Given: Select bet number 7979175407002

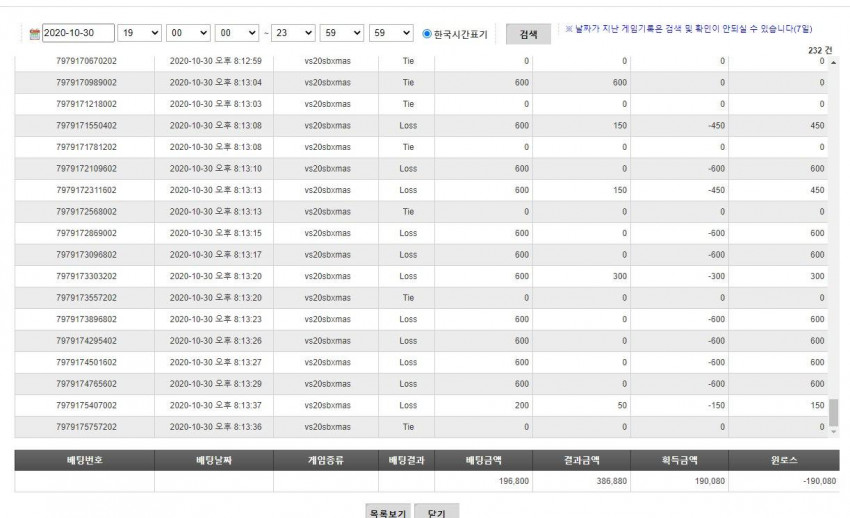Looking at the screenshot, I should 86,405.
